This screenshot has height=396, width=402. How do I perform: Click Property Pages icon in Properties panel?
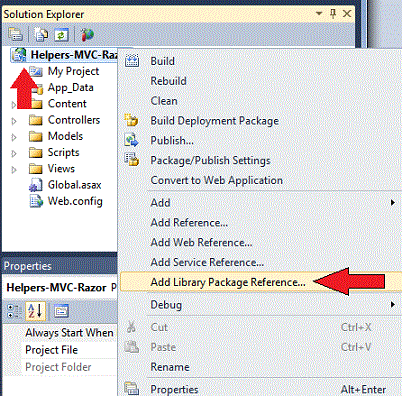[x=62, y=311]
